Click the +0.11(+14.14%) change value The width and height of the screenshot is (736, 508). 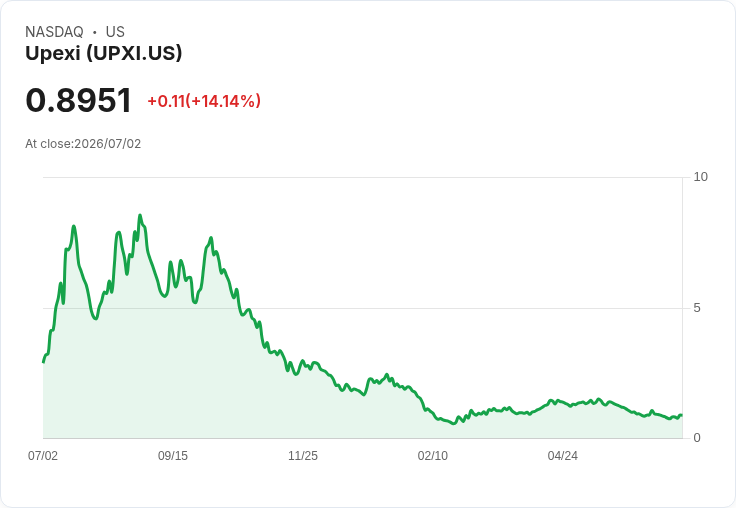(x=204, y=101)
